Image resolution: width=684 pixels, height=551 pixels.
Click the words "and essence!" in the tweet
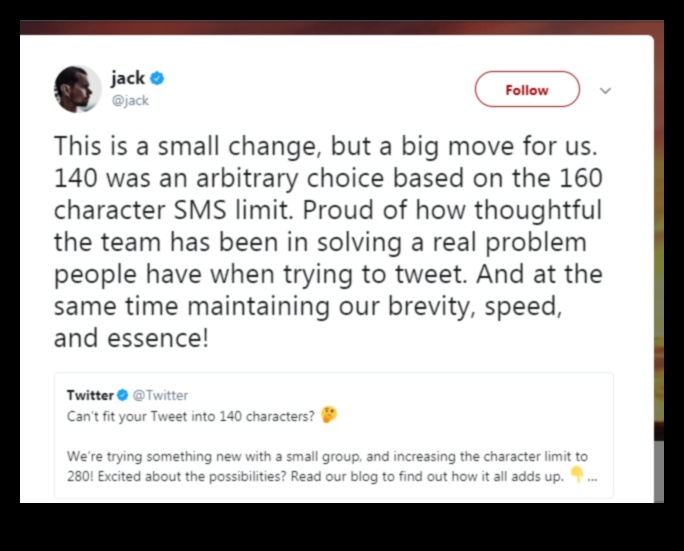(x=131, y=337)
